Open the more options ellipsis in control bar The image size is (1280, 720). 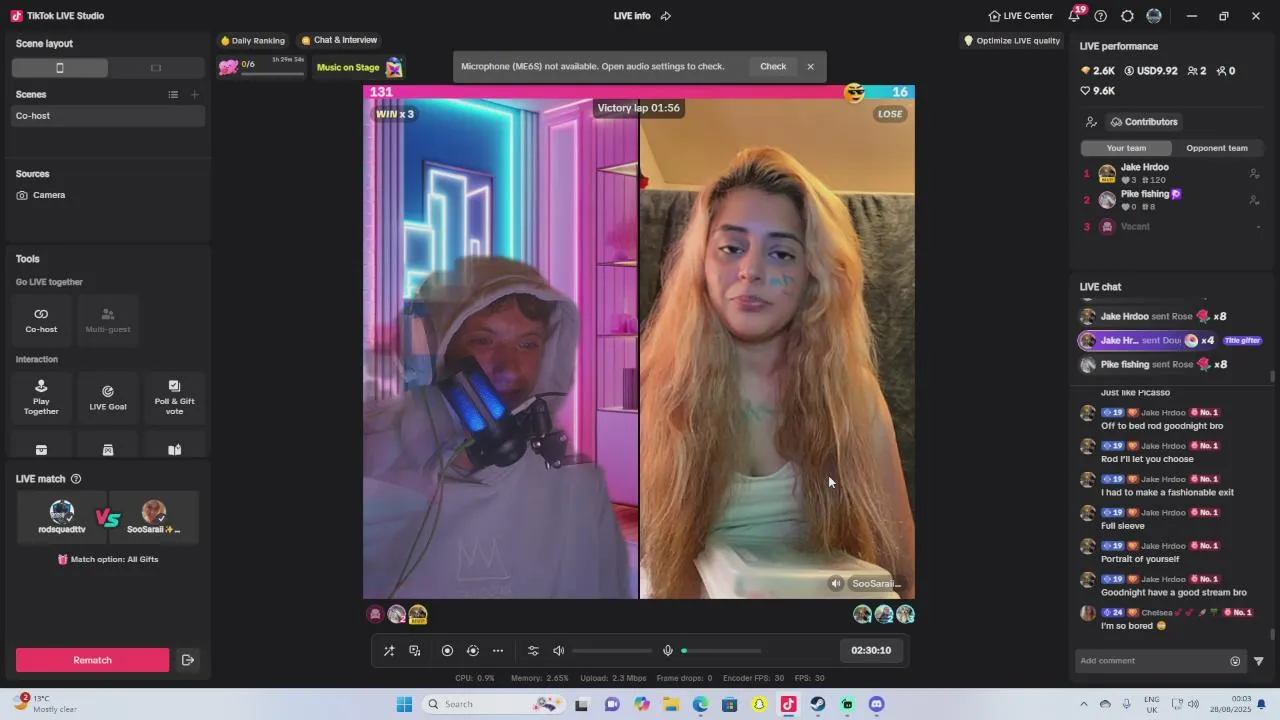coord(498,651)
